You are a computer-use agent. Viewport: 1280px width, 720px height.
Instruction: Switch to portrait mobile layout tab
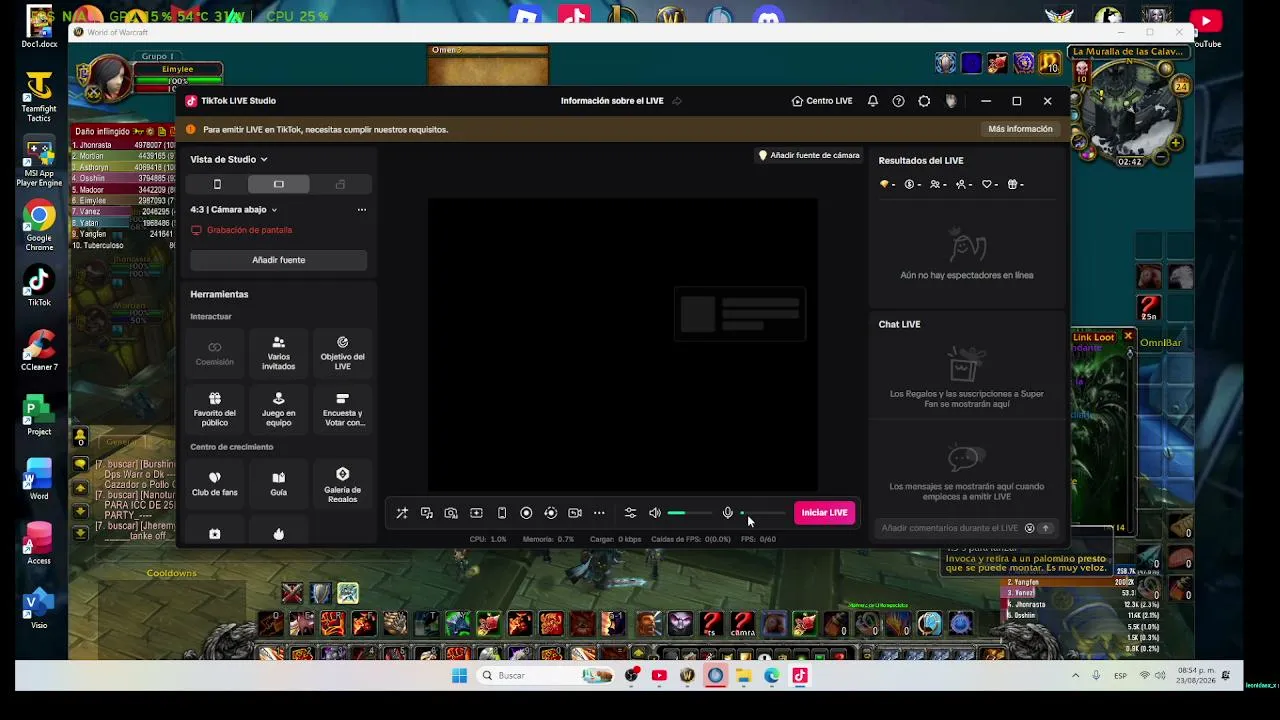(x=217, y=184)
